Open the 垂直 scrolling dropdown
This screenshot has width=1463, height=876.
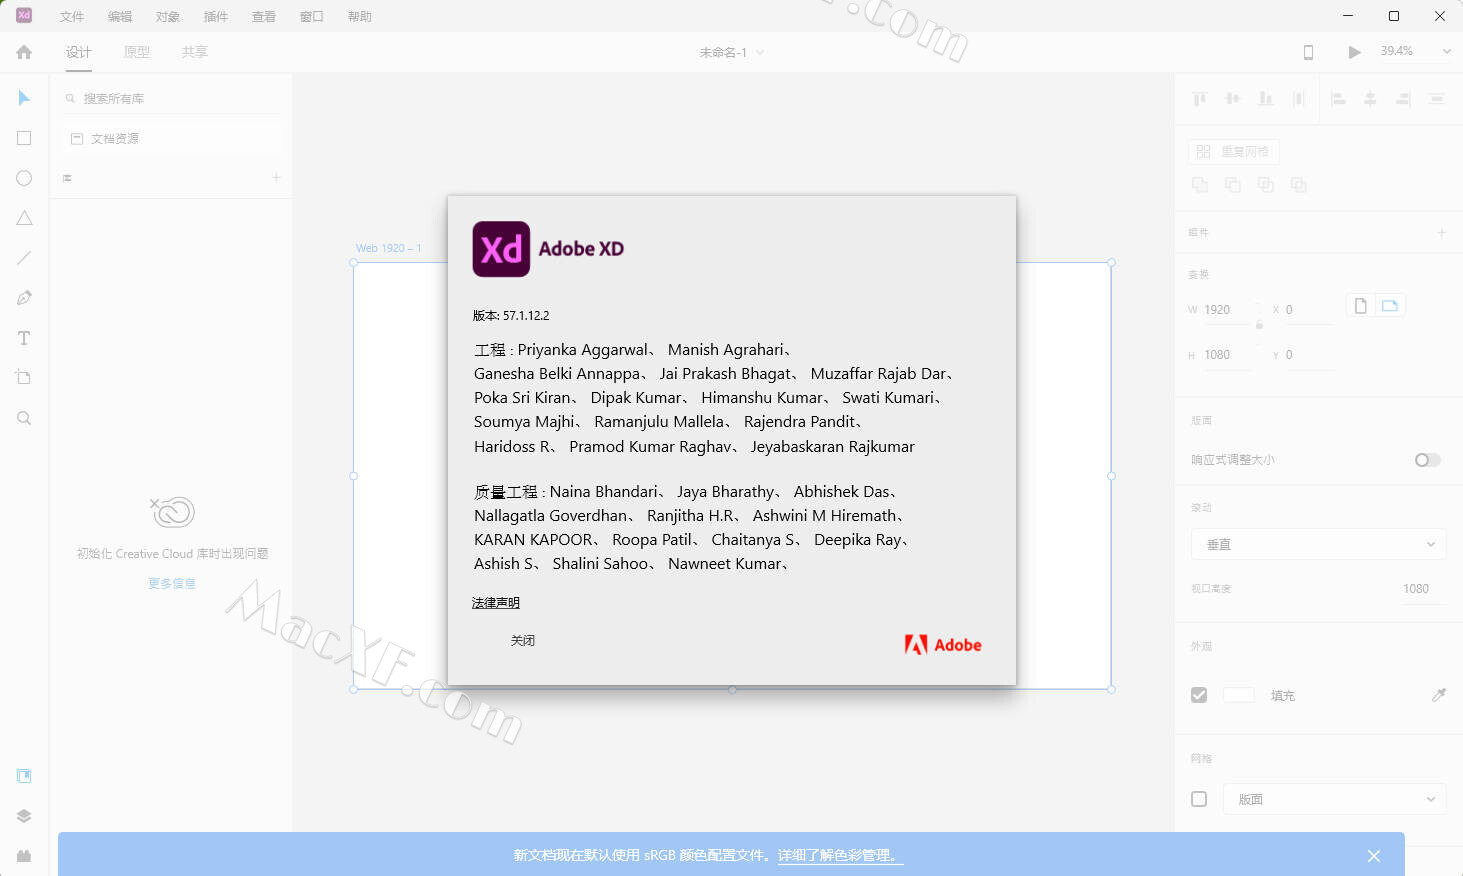coord(1319,544)
